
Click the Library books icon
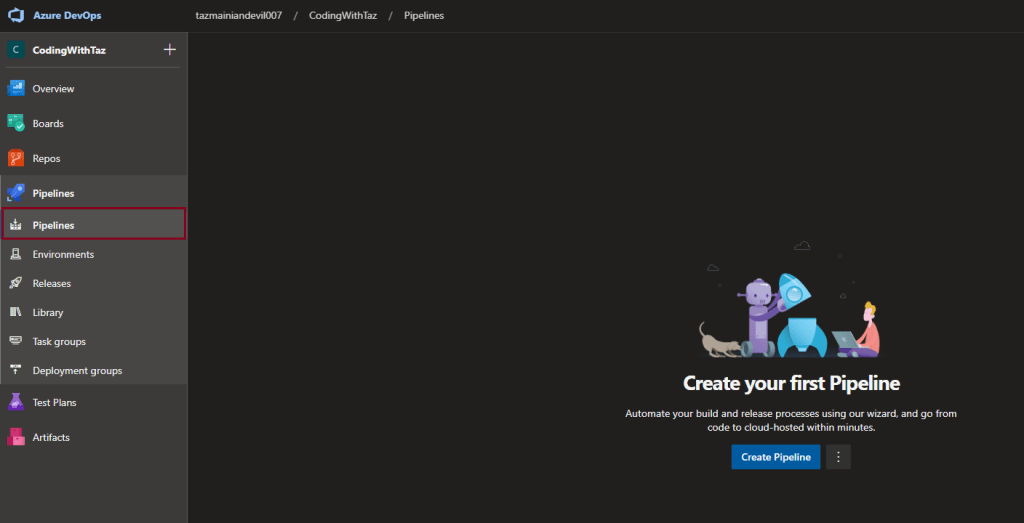(16, 312)
